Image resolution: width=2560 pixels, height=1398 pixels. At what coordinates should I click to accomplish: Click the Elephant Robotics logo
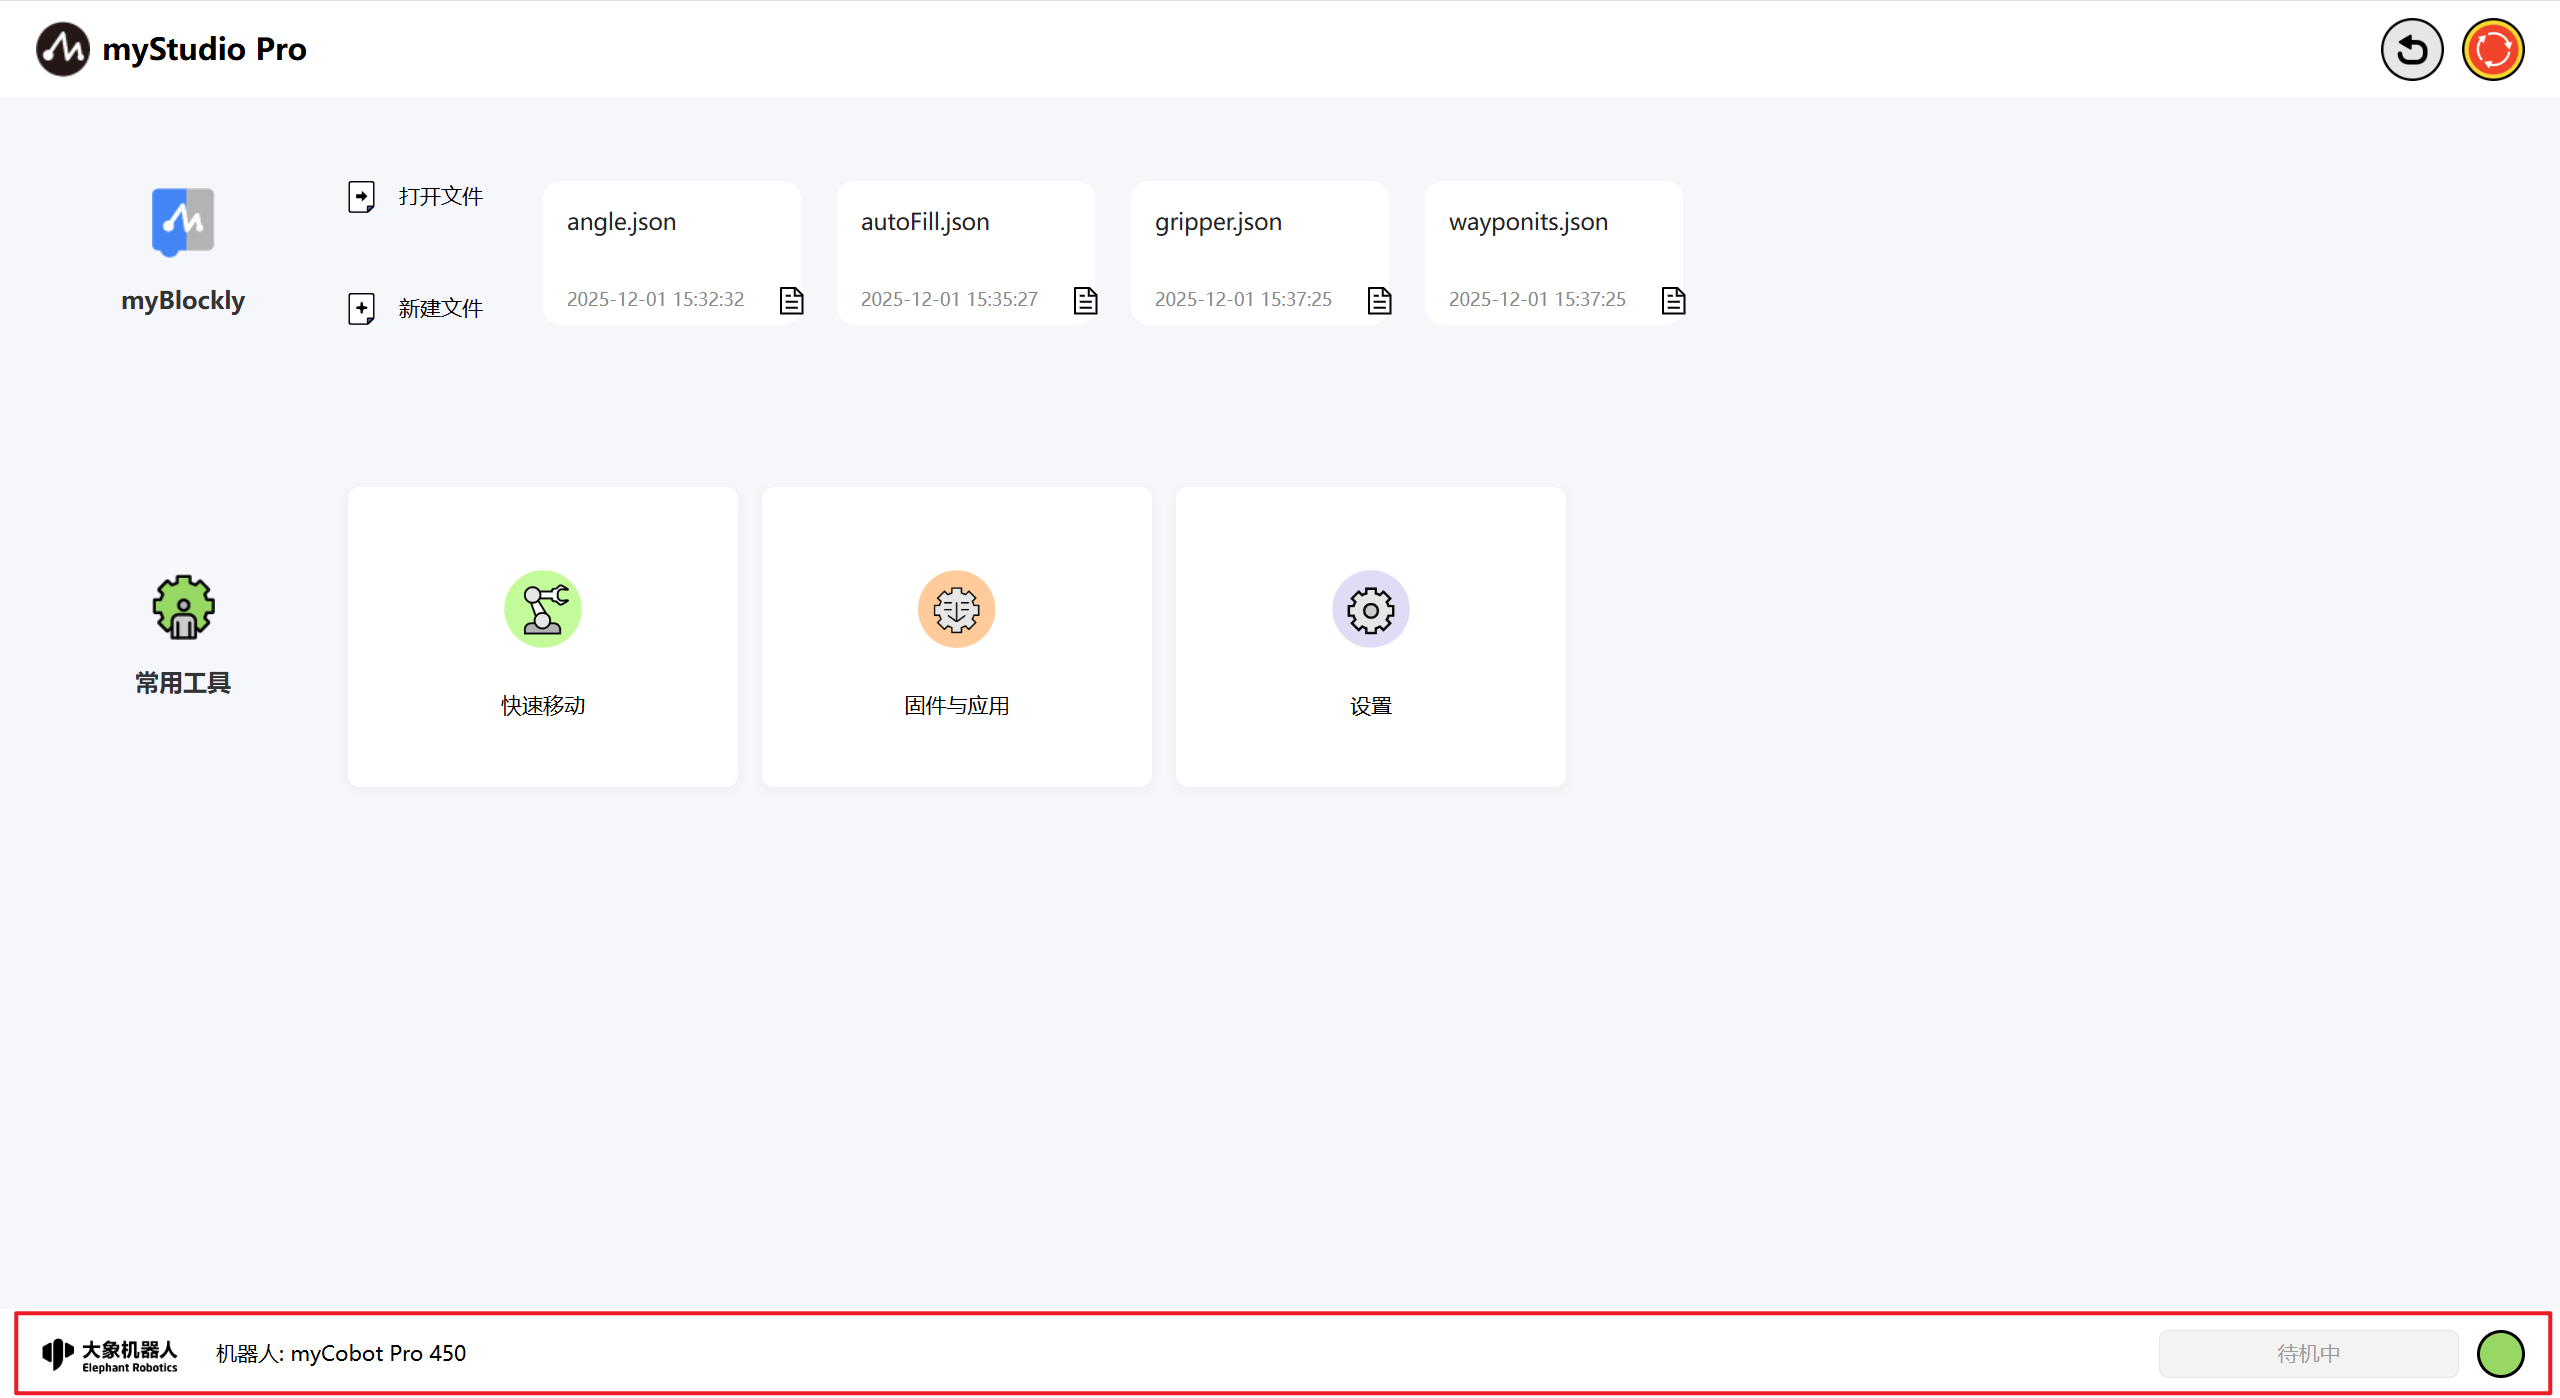pyautogui.click(x=110, y=1354)
